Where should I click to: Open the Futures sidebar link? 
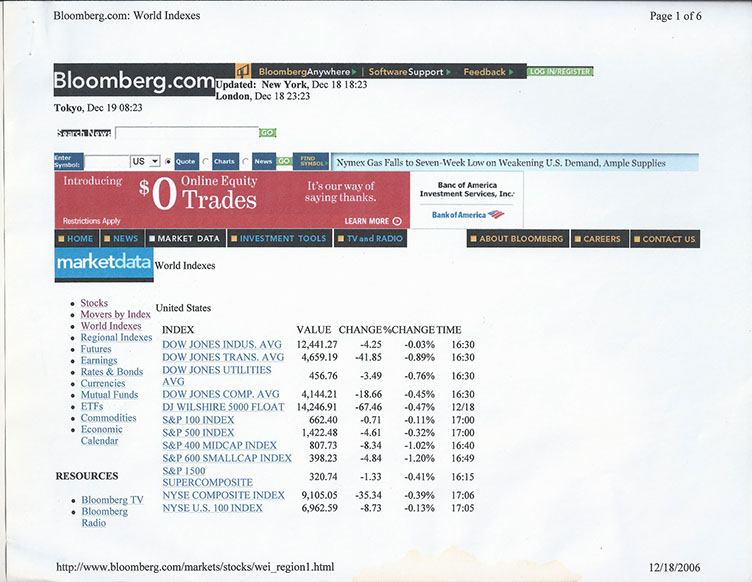click(96, 349)
